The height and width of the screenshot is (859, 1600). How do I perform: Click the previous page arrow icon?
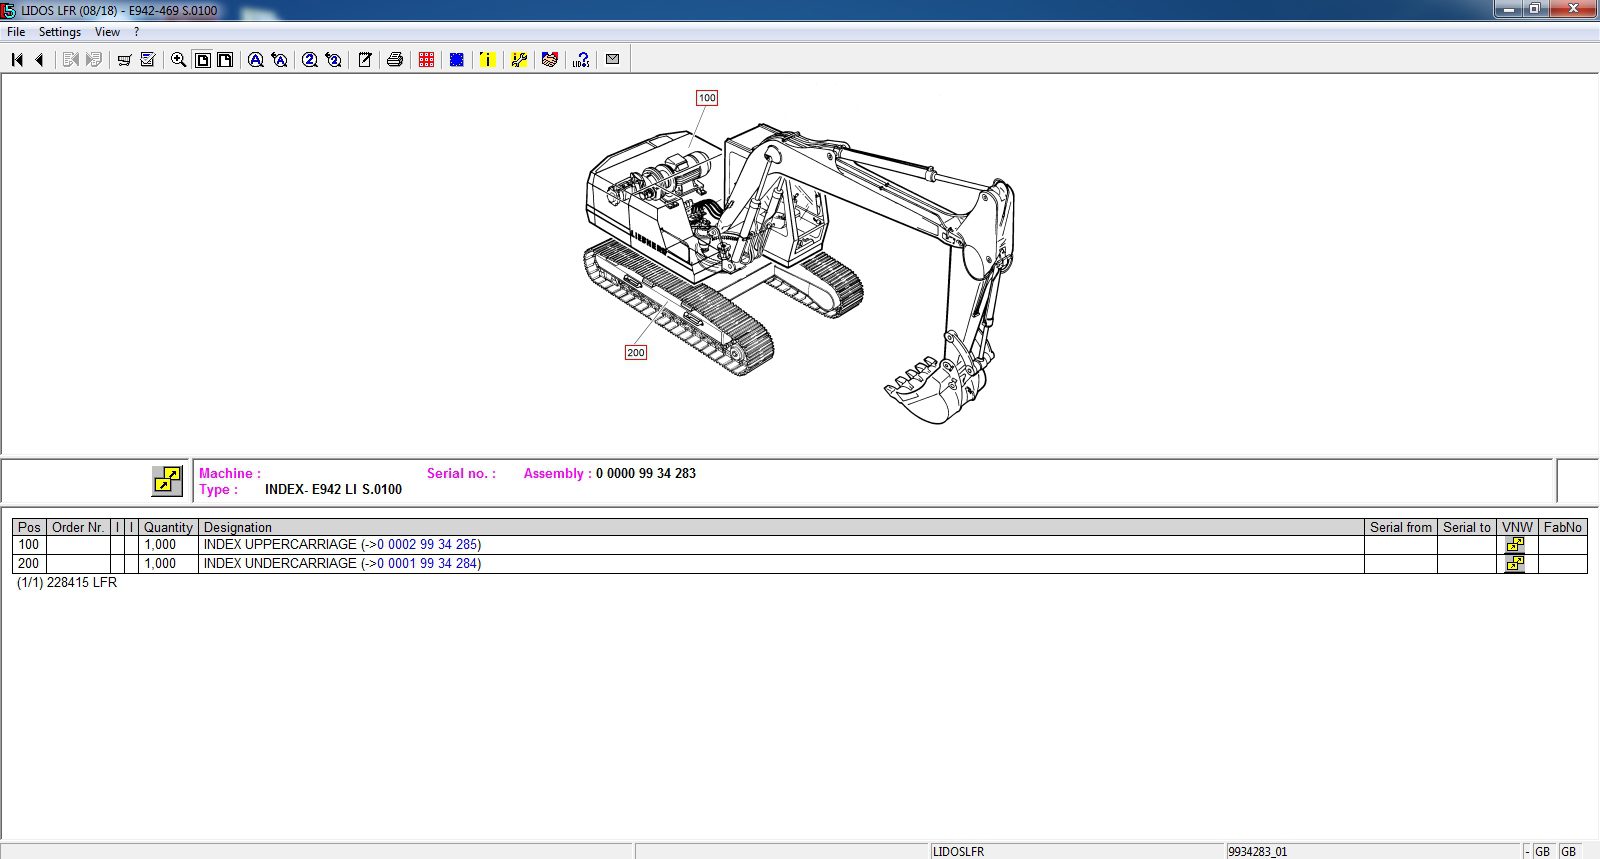[x=39, y=60]
